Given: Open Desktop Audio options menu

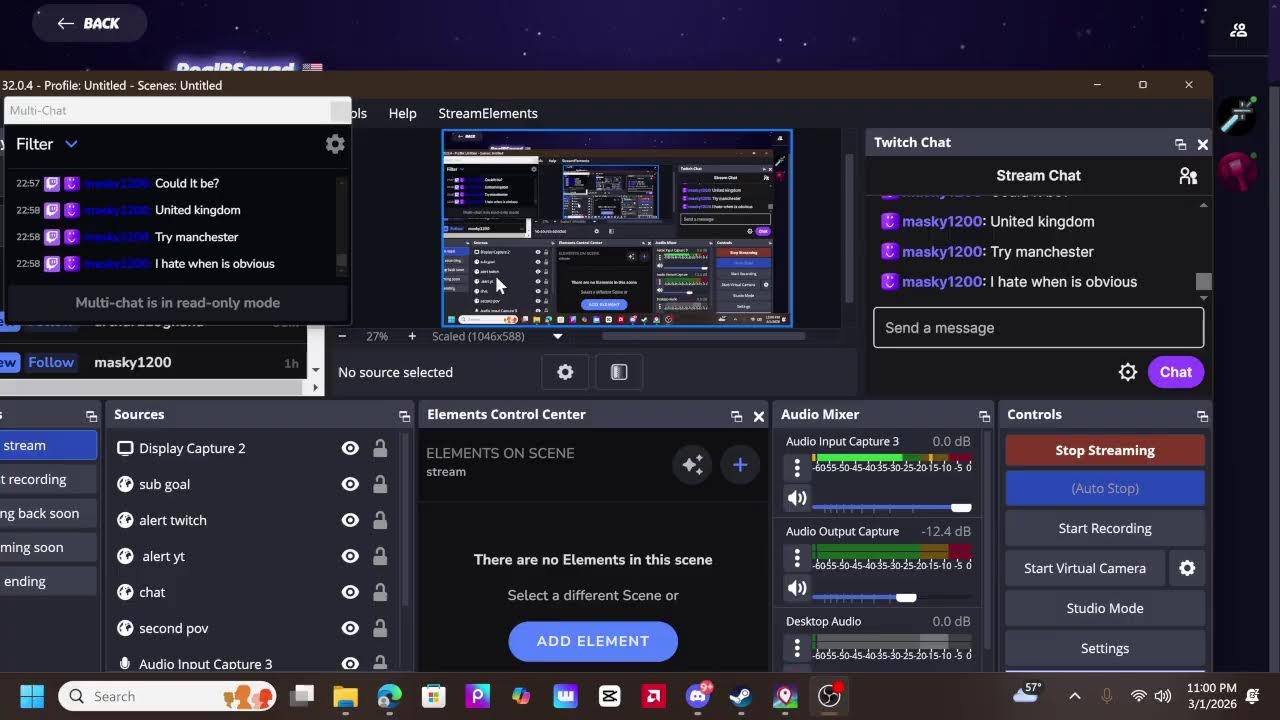Looking at the screenshot, I should point(797,647).
